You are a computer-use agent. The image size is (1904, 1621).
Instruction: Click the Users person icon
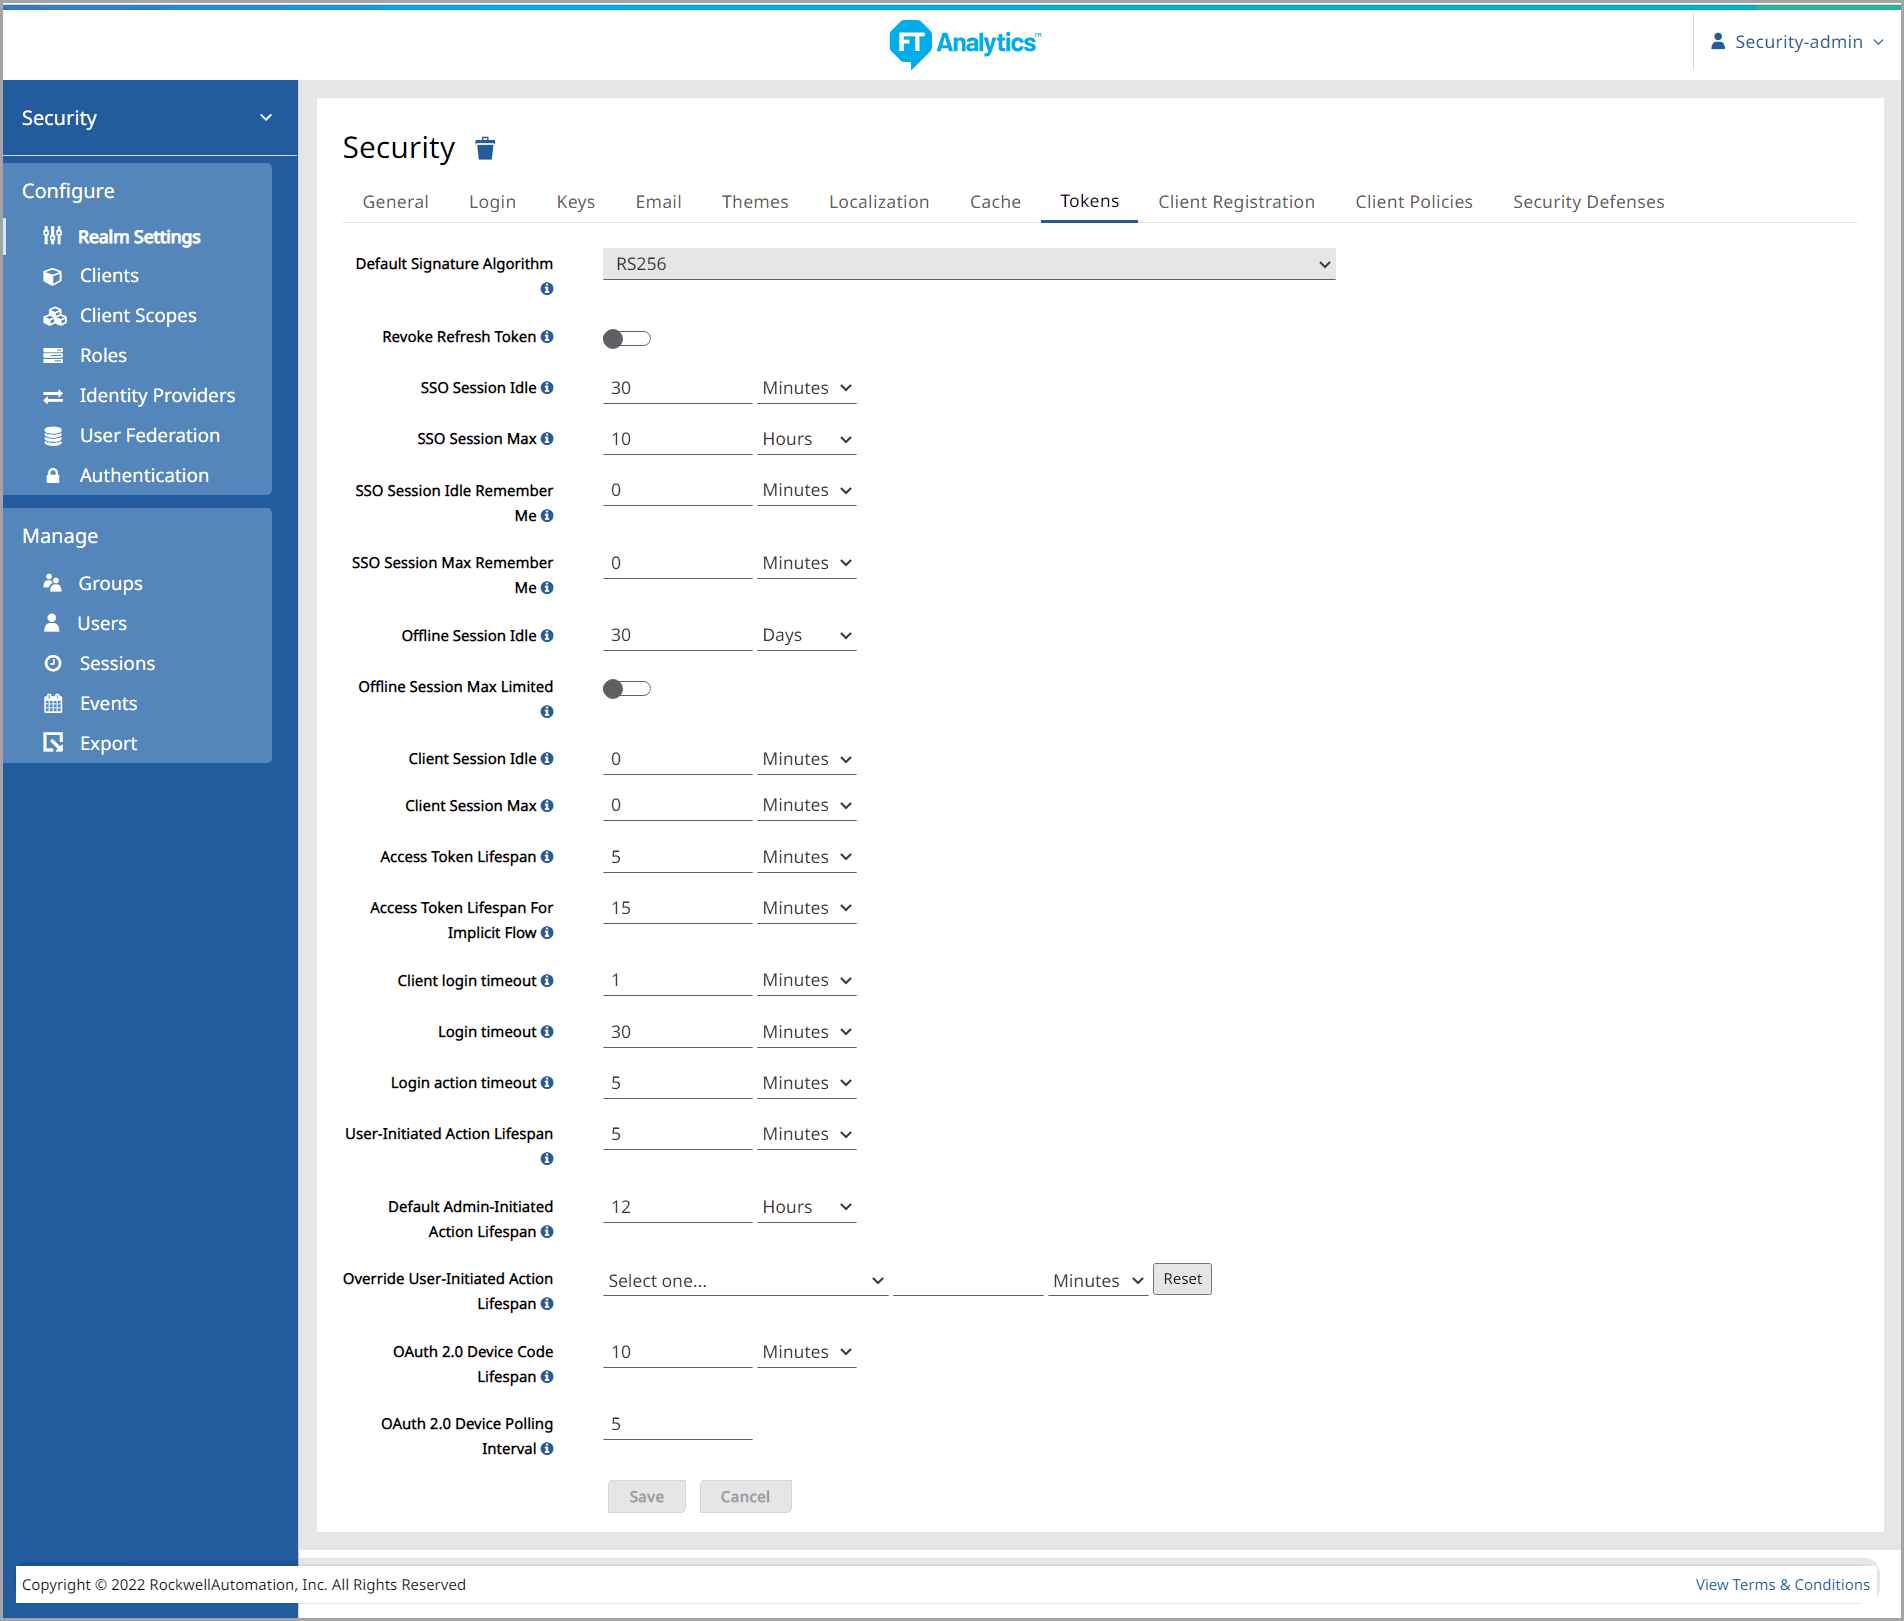tap(52, 623)
